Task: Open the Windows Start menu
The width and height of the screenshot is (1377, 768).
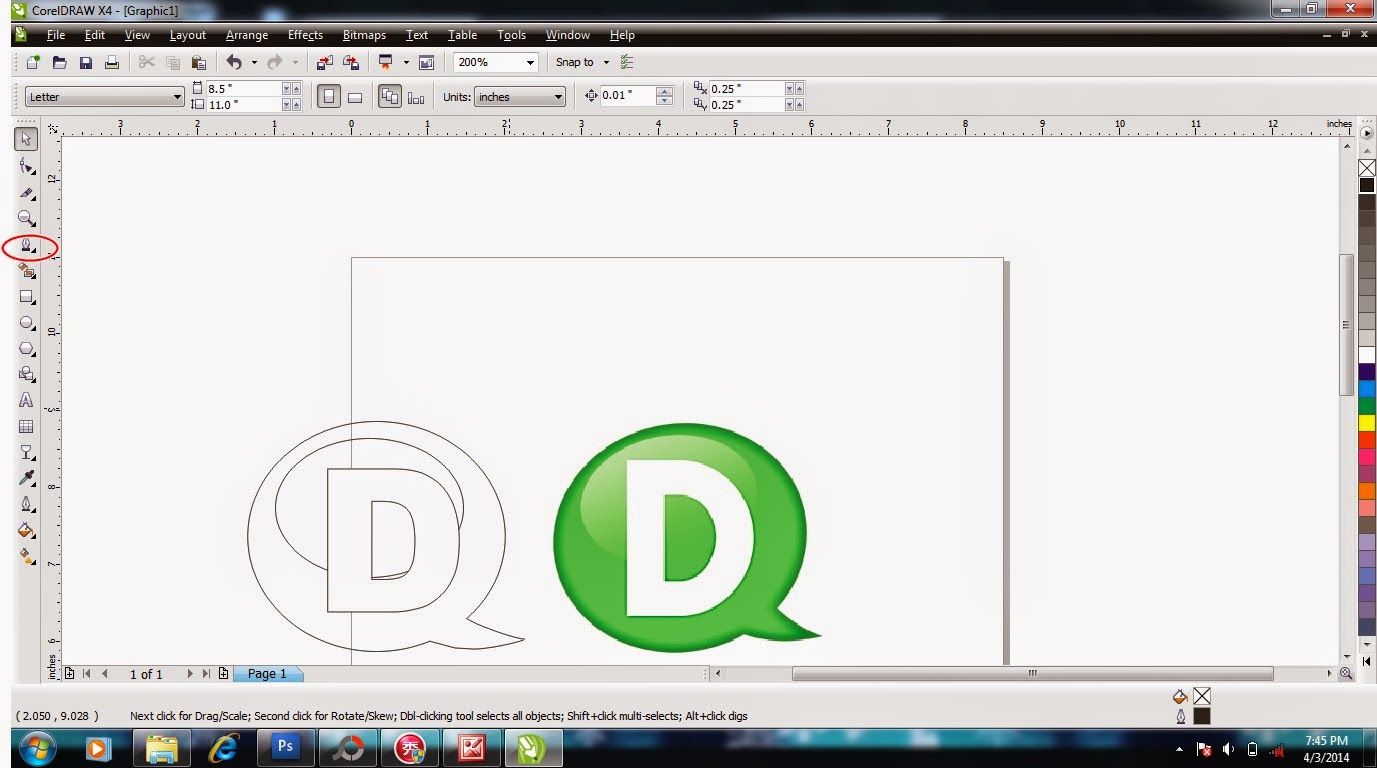Action: coord(37,748)
